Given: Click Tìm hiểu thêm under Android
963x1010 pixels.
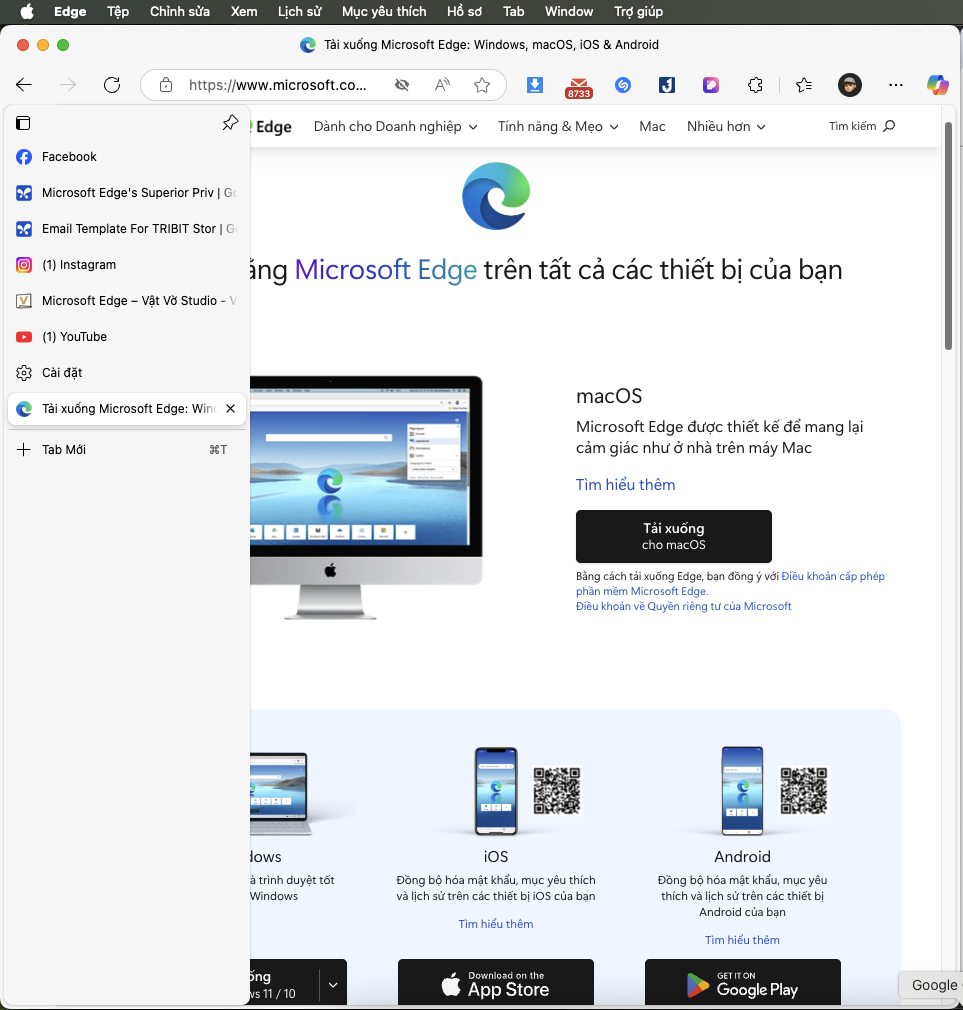Looking at the screenshot, I should 742,940.
